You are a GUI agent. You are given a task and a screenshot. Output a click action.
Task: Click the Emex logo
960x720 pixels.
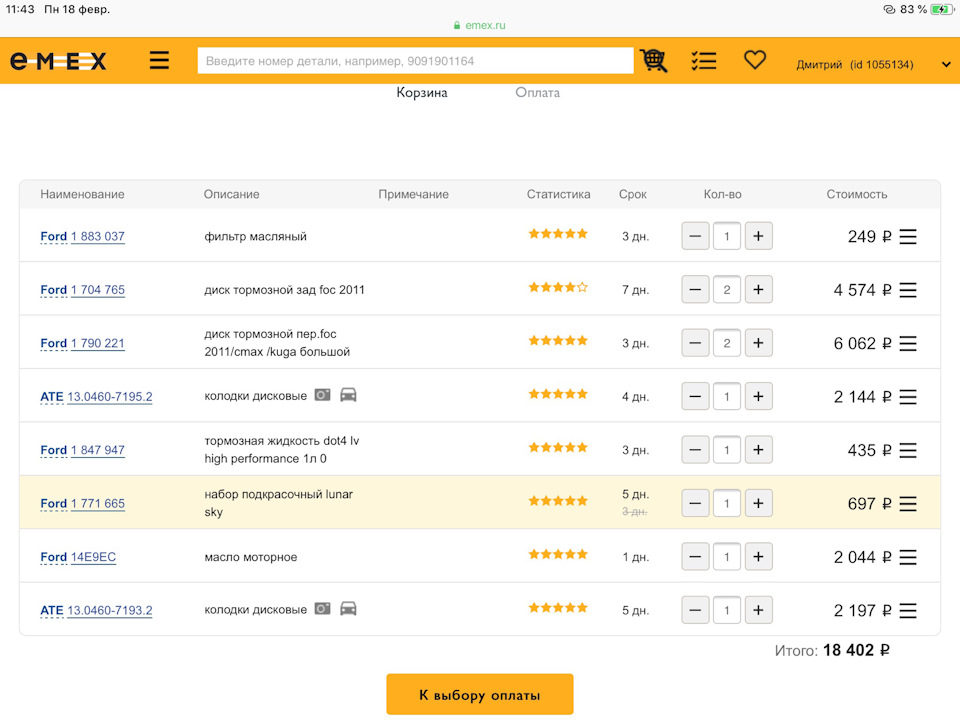point(58,61)
